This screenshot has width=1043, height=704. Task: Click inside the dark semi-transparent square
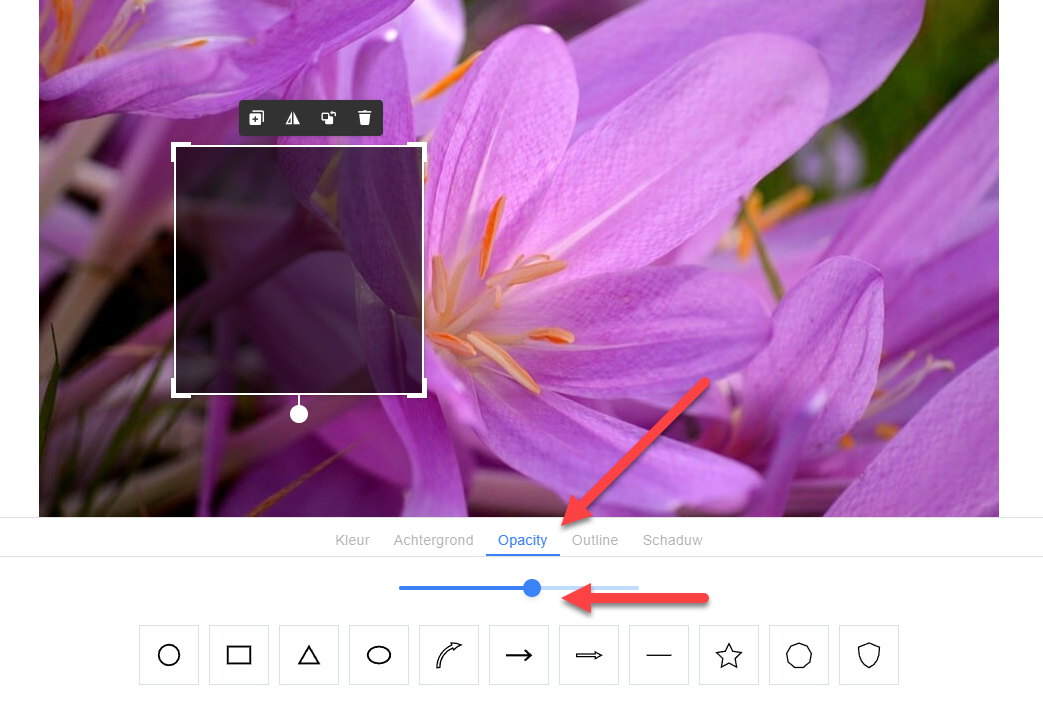click(299, 269)
